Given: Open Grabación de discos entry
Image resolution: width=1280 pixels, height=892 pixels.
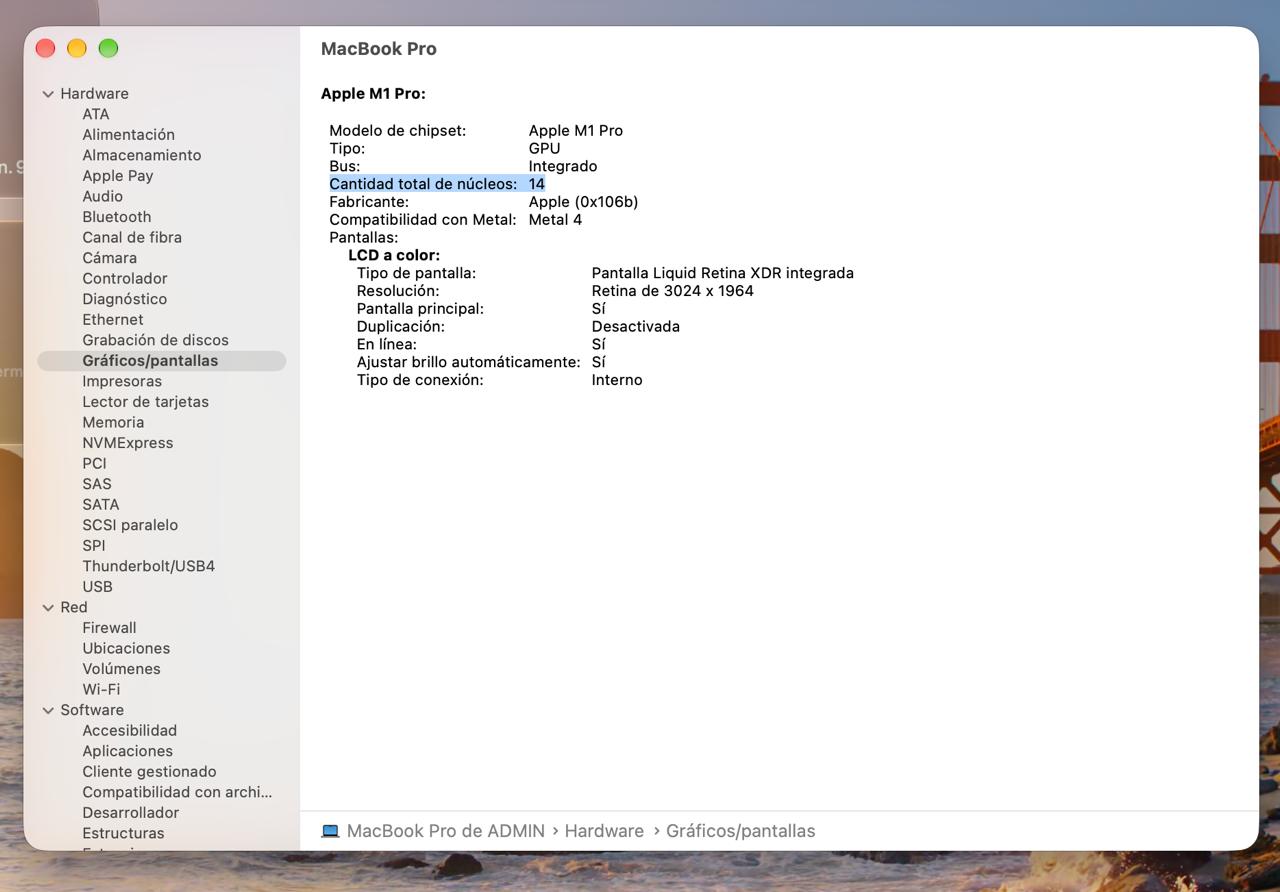Looking at the screenshot, I should pyautogui.click(x=155, y=340).
